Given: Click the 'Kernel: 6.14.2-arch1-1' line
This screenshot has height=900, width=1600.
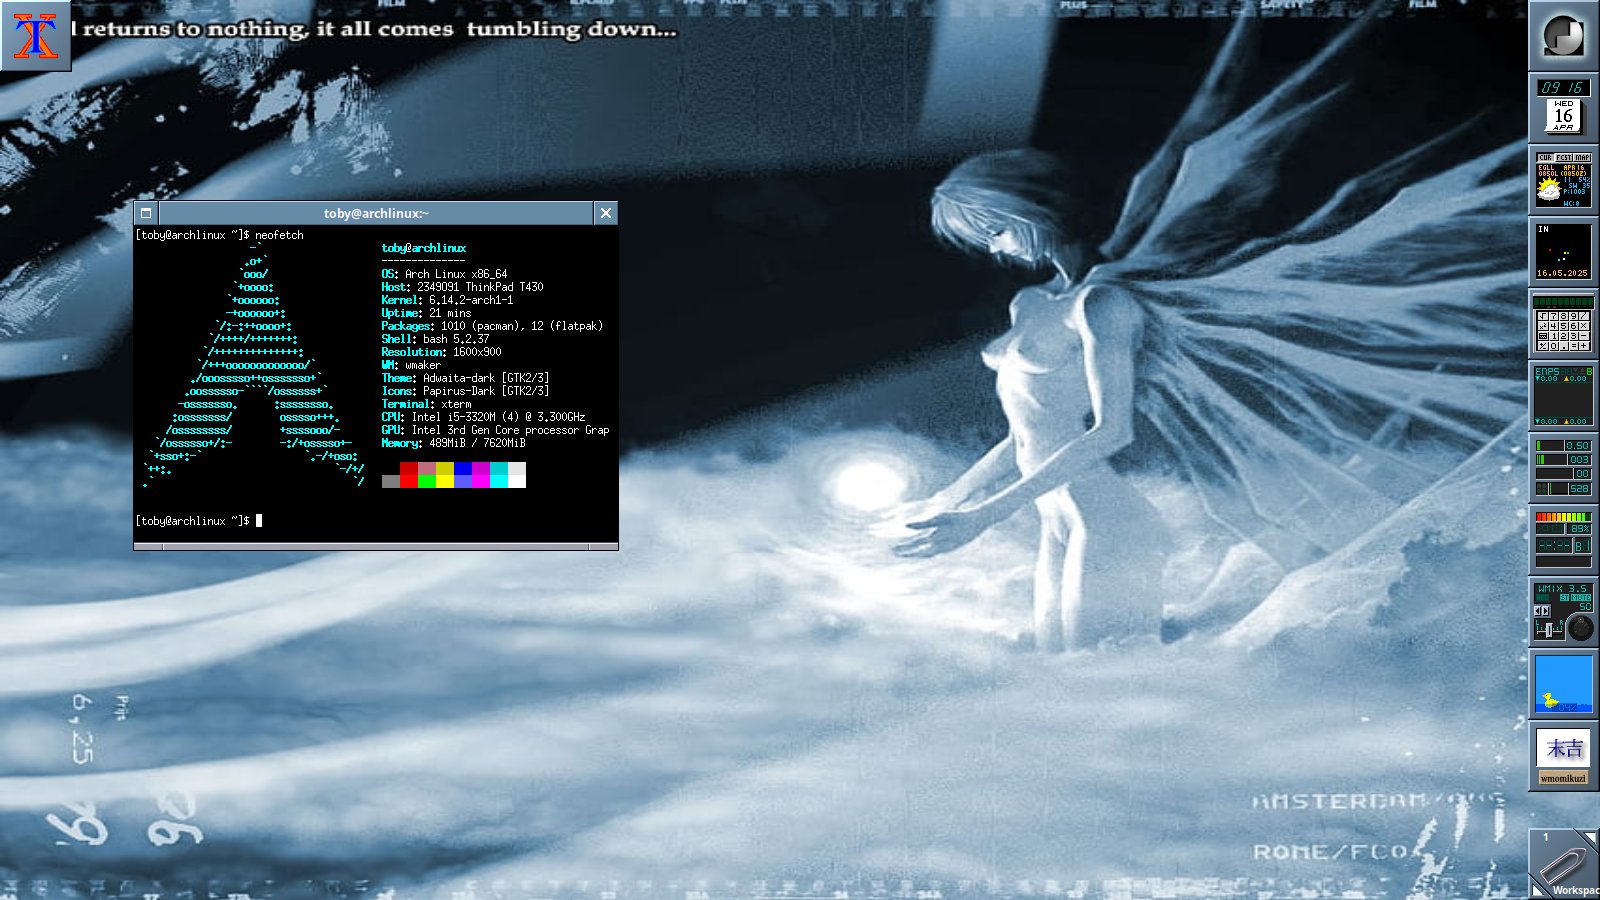Looking at the screenshot, I should click(x=447, y=300).
